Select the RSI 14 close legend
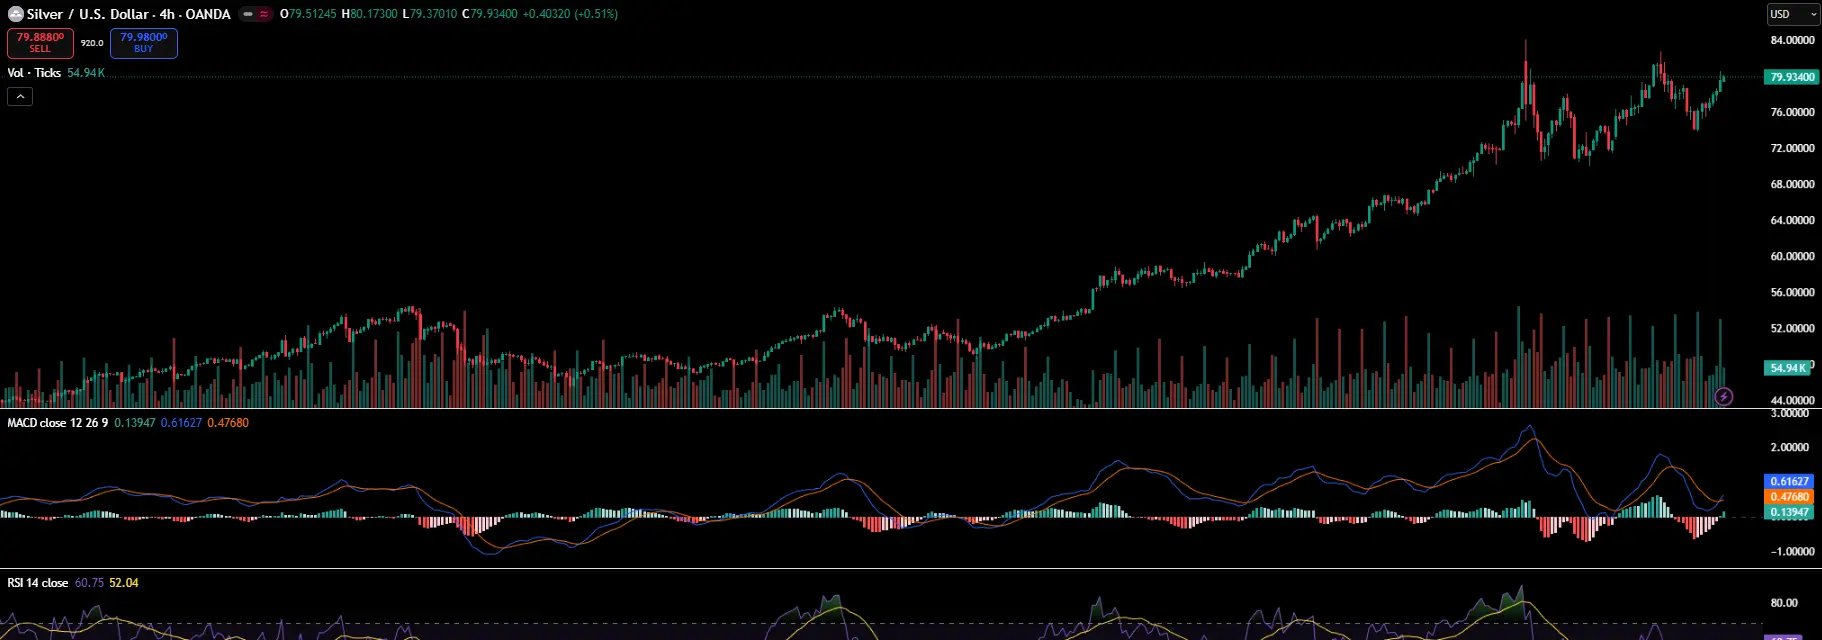Viewport: 1822px width, 640px height. coord(38,583)
